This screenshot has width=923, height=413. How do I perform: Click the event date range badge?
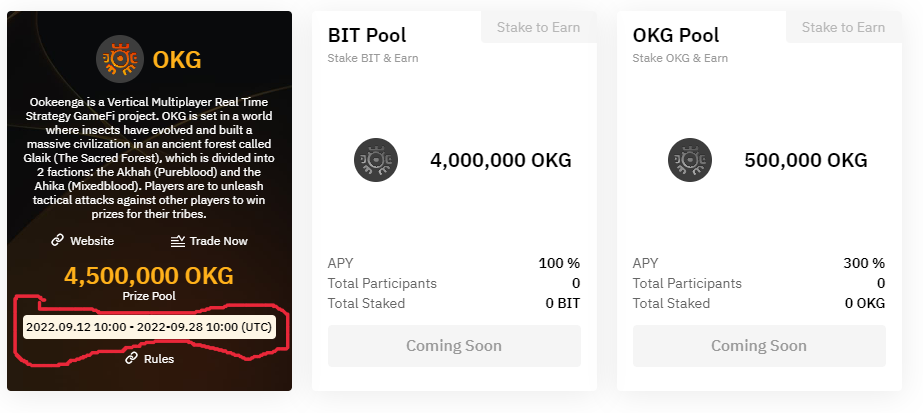[x=149, y=327]
